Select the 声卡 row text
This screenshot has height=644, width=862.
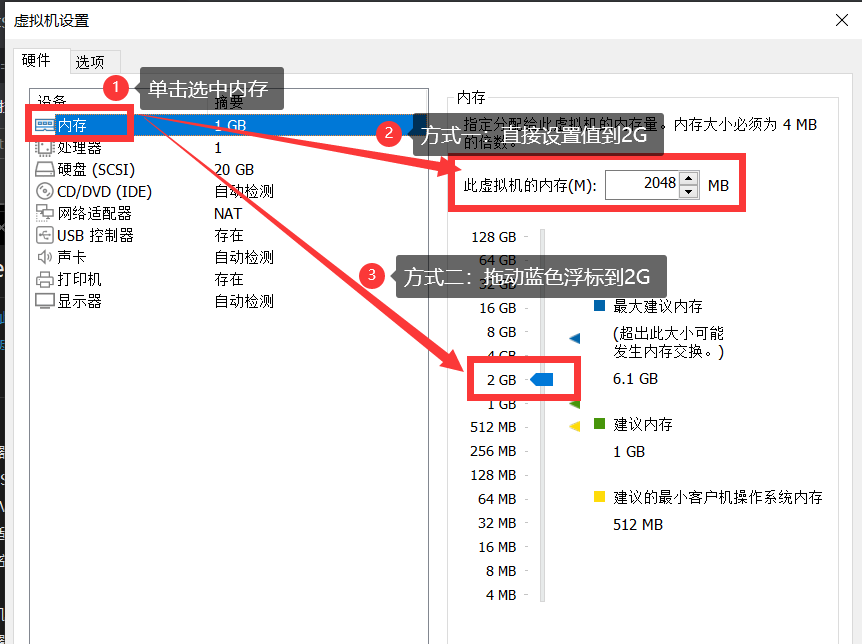[72, 257]
